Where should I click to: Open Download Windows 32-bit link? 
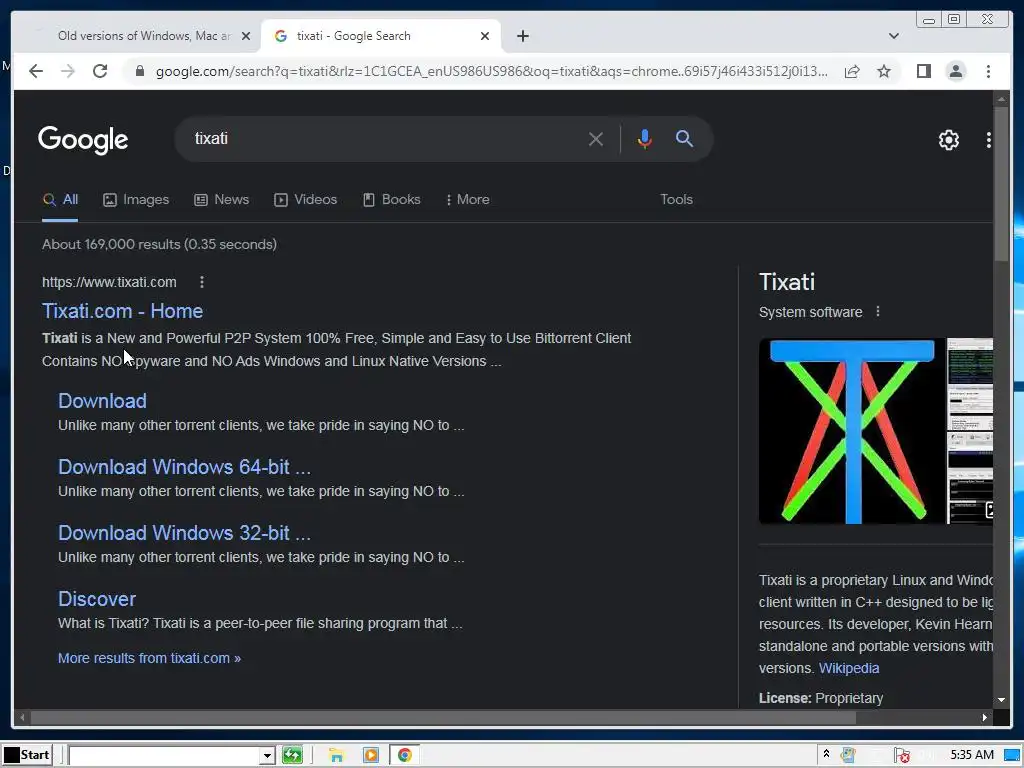click(x=184, y=533)
